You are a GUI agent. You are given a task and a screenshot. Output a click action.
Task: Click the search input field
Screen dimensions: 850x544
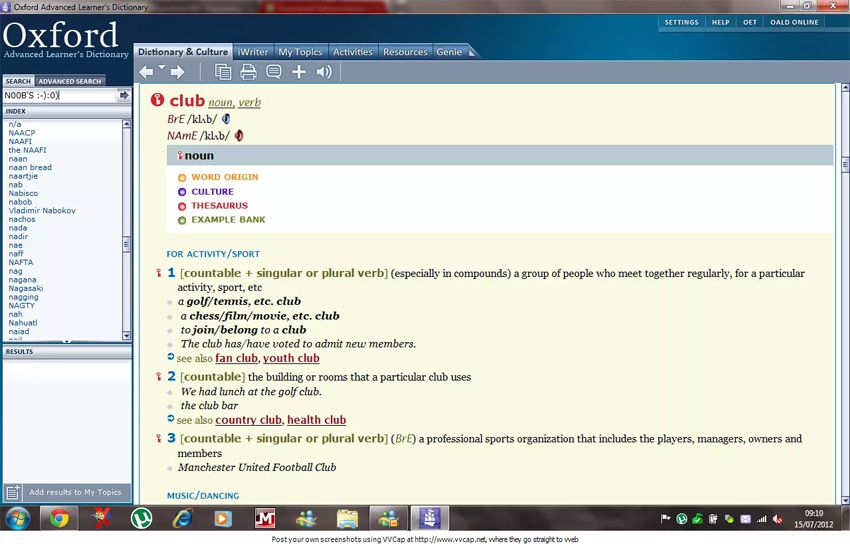(60, 95)
